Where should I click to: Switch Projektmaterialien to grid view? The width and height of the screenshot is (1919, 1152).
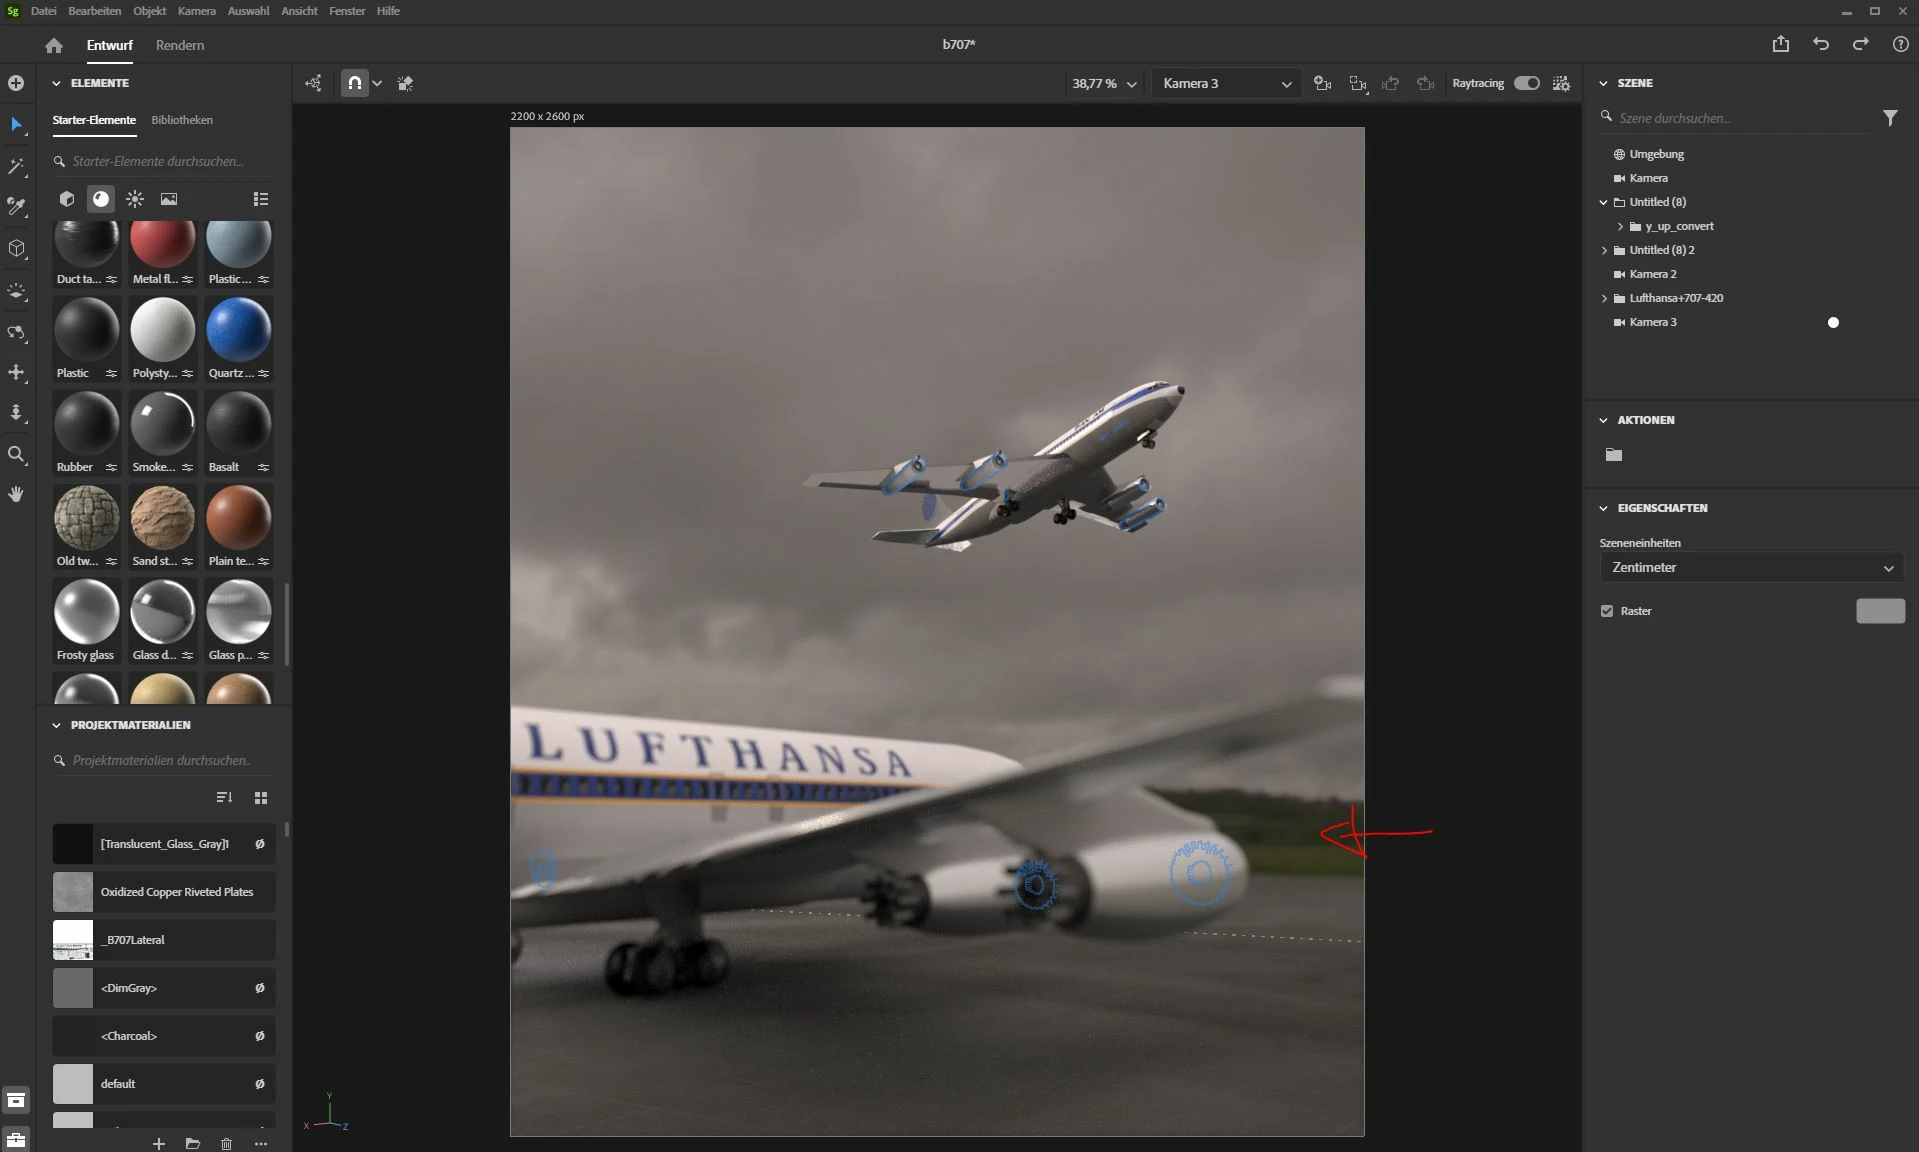coord(261,797)
